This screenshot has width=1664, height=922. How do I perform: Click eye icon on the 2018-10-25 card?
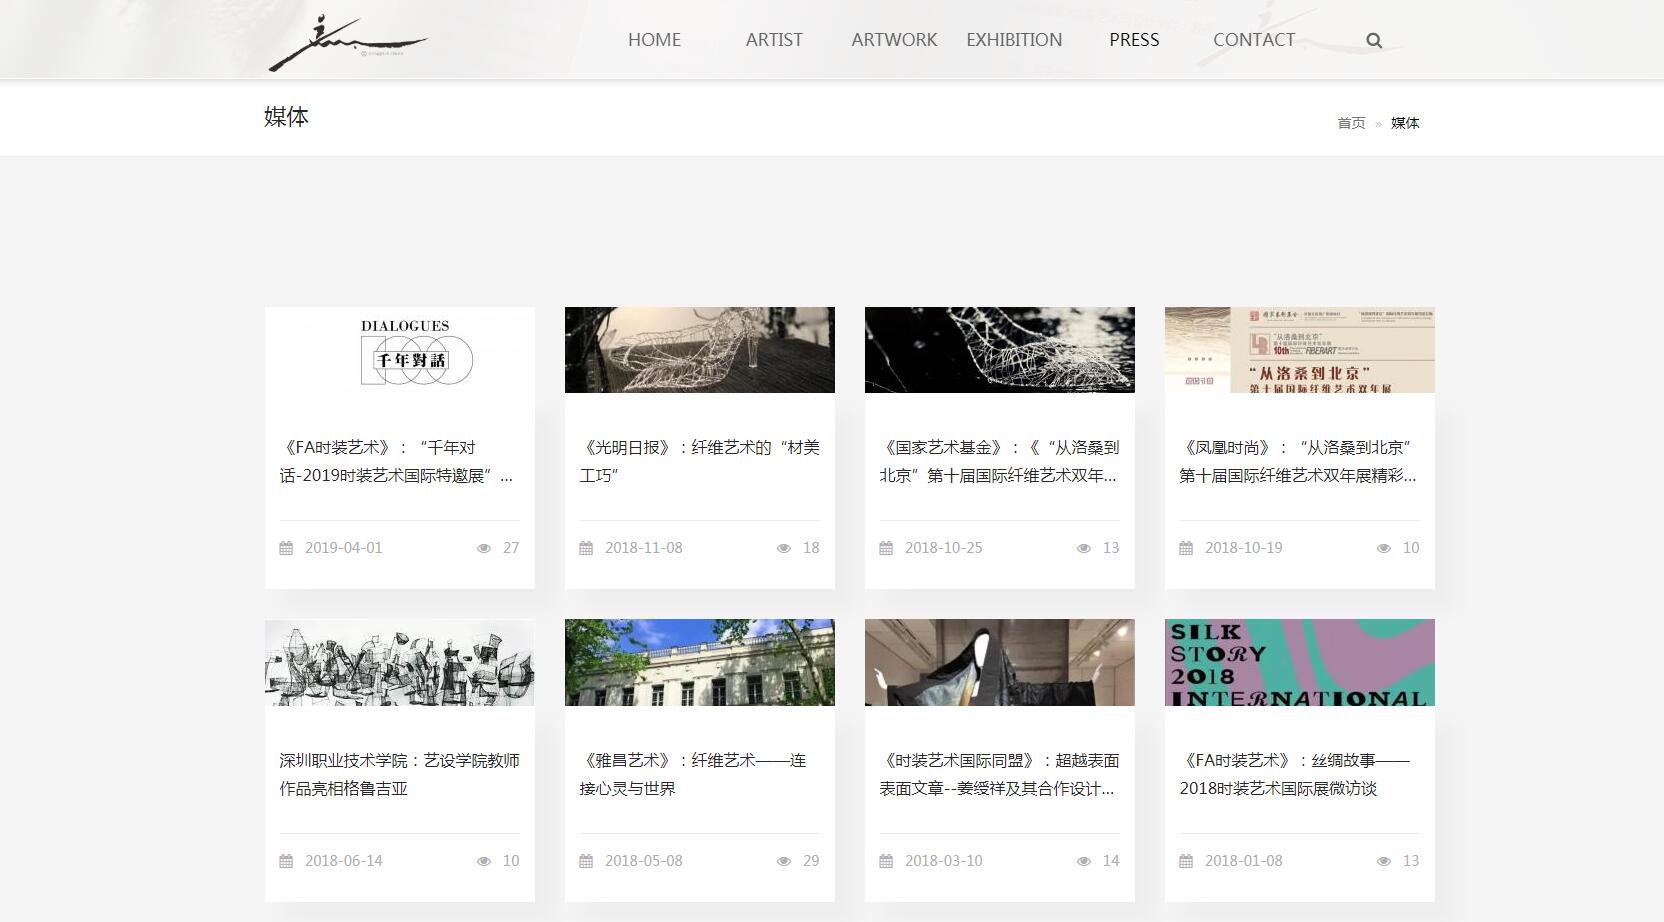[x=1084, y=548]
